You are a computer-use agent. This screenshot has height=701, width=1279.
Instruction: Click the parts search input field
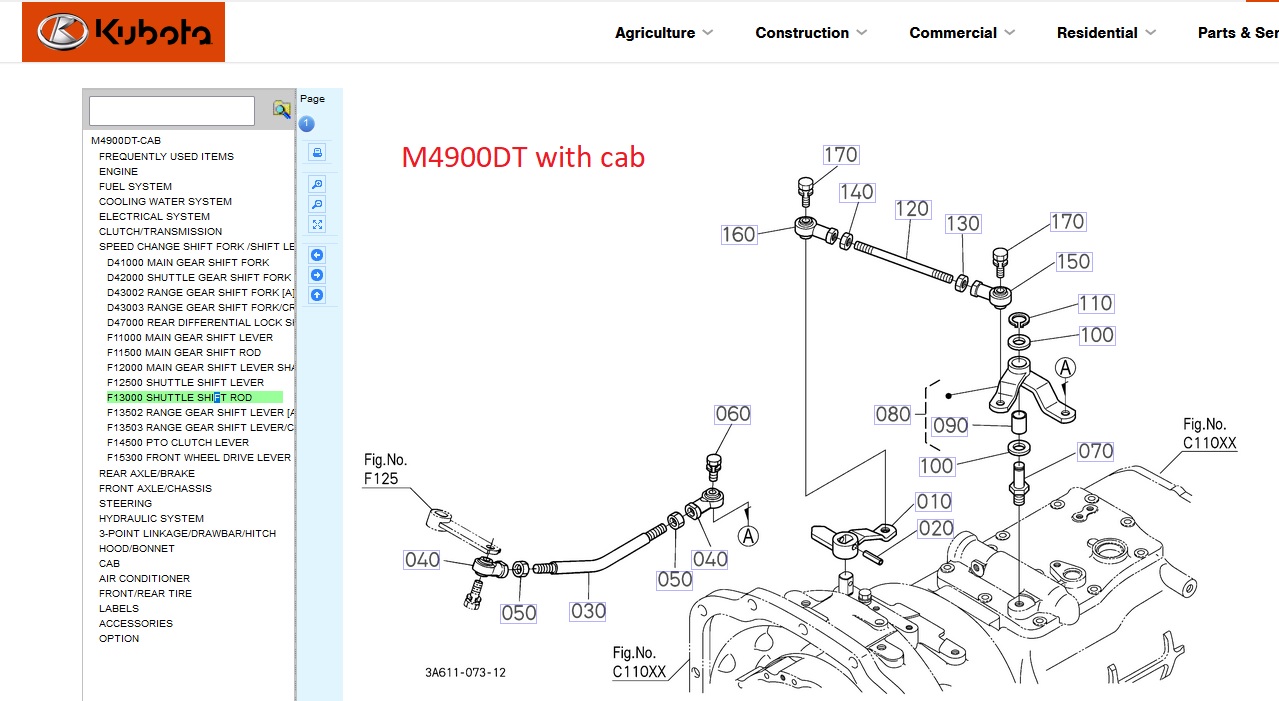pyautogui.click(x=172, y=110)
